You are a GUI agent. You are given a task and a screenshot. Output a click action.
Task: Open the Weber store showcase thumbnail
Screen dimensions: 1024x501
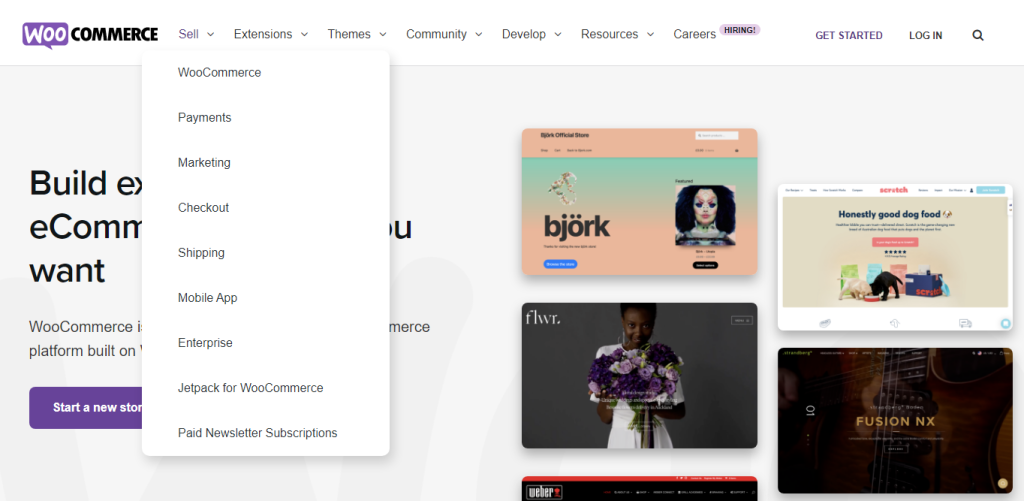coord(639,489)
